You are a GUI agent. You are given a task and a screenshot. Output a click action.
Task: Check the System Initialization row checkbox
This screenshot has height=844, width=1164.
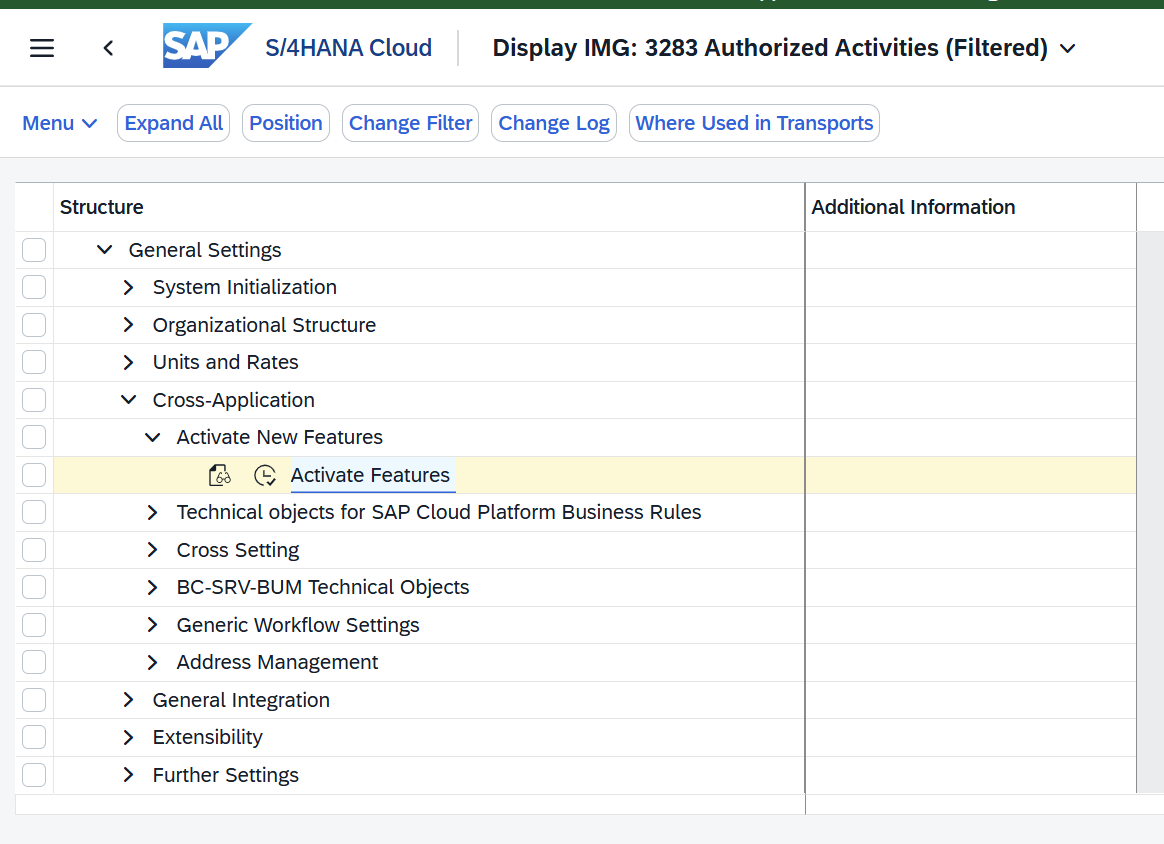click(34, 287)
